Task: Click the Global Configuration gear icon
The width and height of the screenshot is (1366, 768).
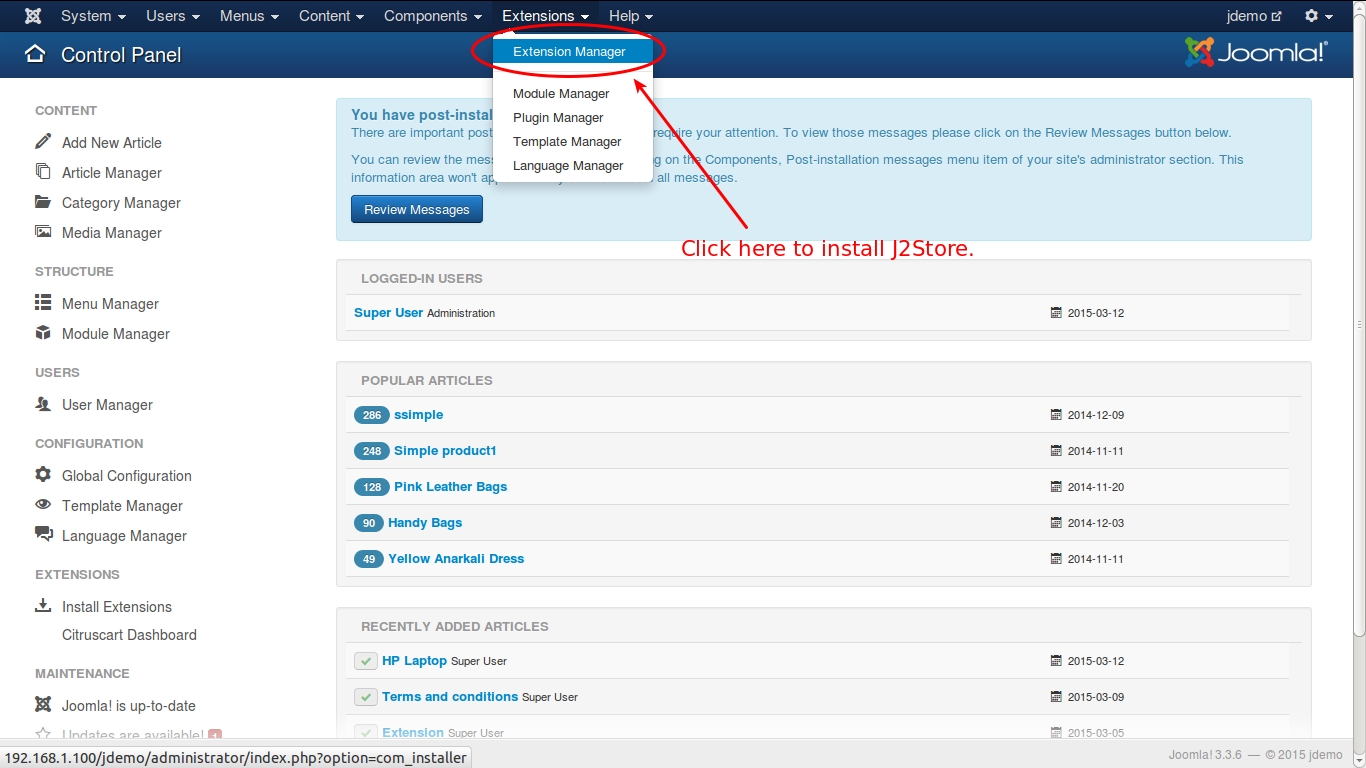Action: point(43,475)
